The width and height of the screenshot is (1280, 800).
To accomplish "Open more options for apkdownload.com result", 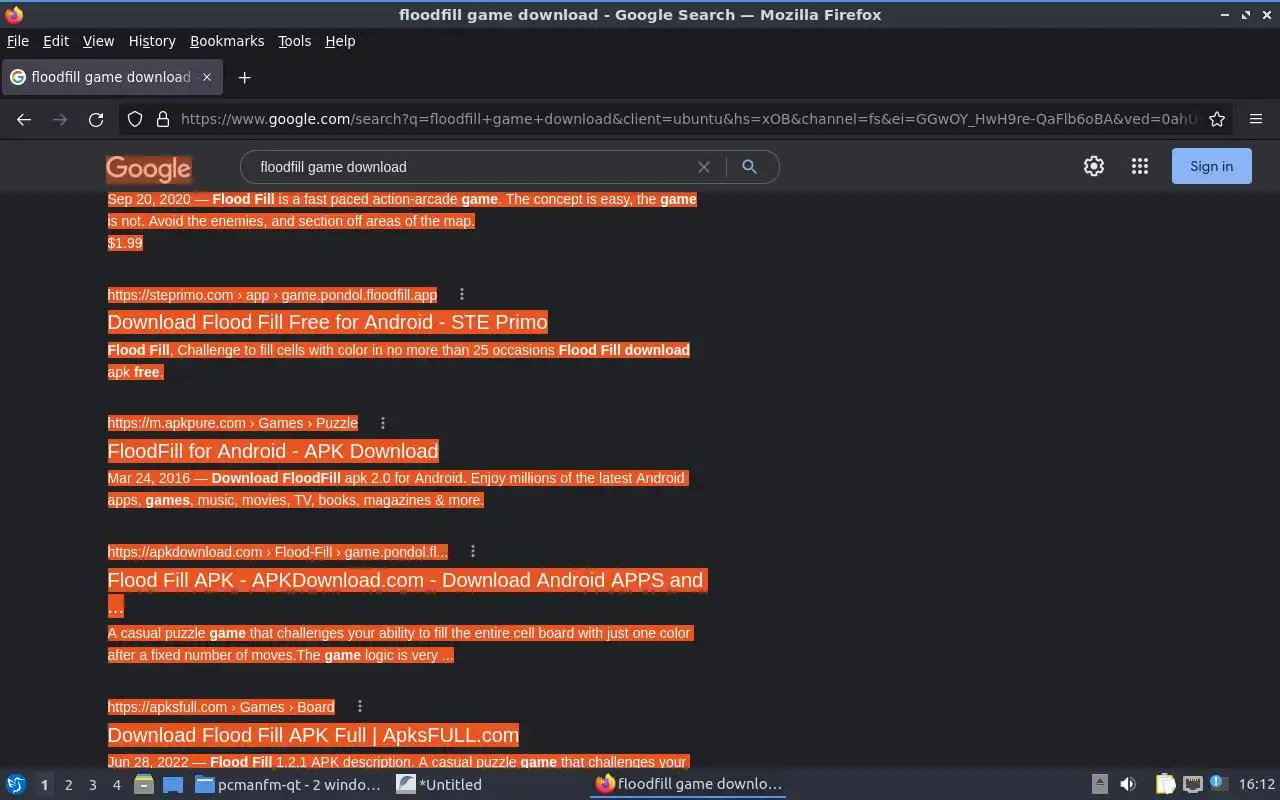I will tap(473, 551).
